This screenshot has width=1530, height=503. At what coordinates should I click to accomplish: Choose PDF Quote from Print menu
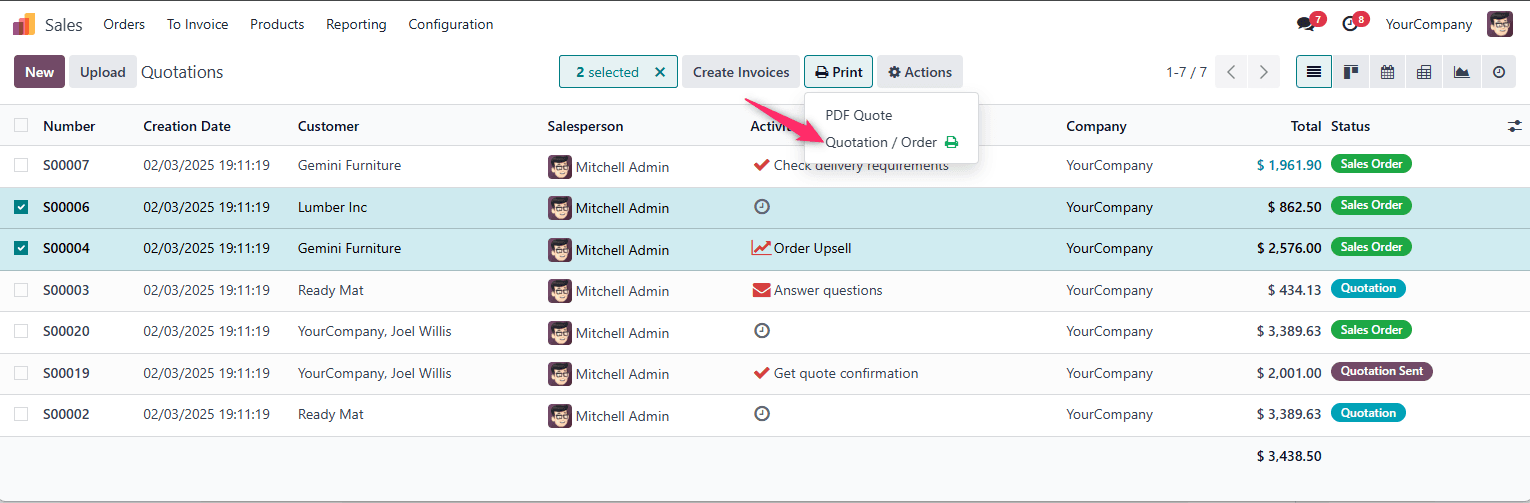[858, 115]
